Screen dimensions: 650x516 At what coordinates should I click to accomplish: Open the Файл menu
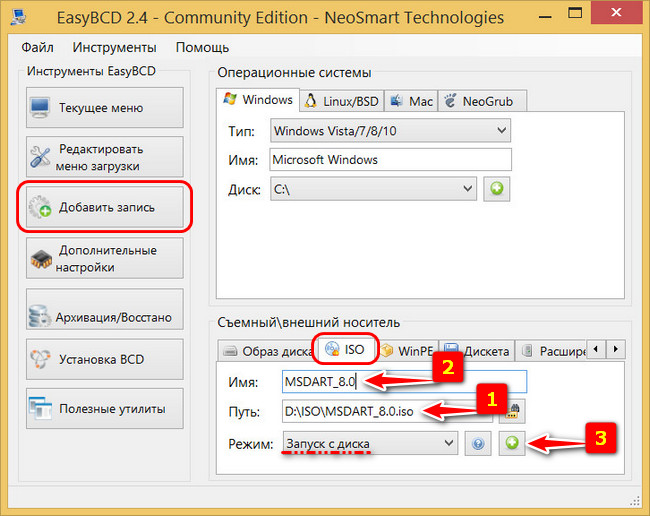37,47
